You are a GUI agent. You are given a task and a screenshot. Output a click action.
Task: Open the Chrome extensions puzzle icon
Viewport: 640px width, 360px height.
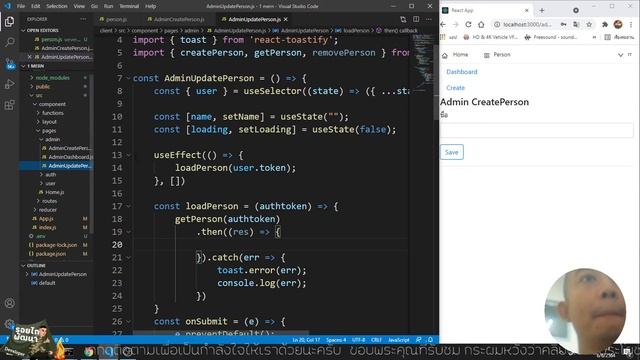(605, 24)
